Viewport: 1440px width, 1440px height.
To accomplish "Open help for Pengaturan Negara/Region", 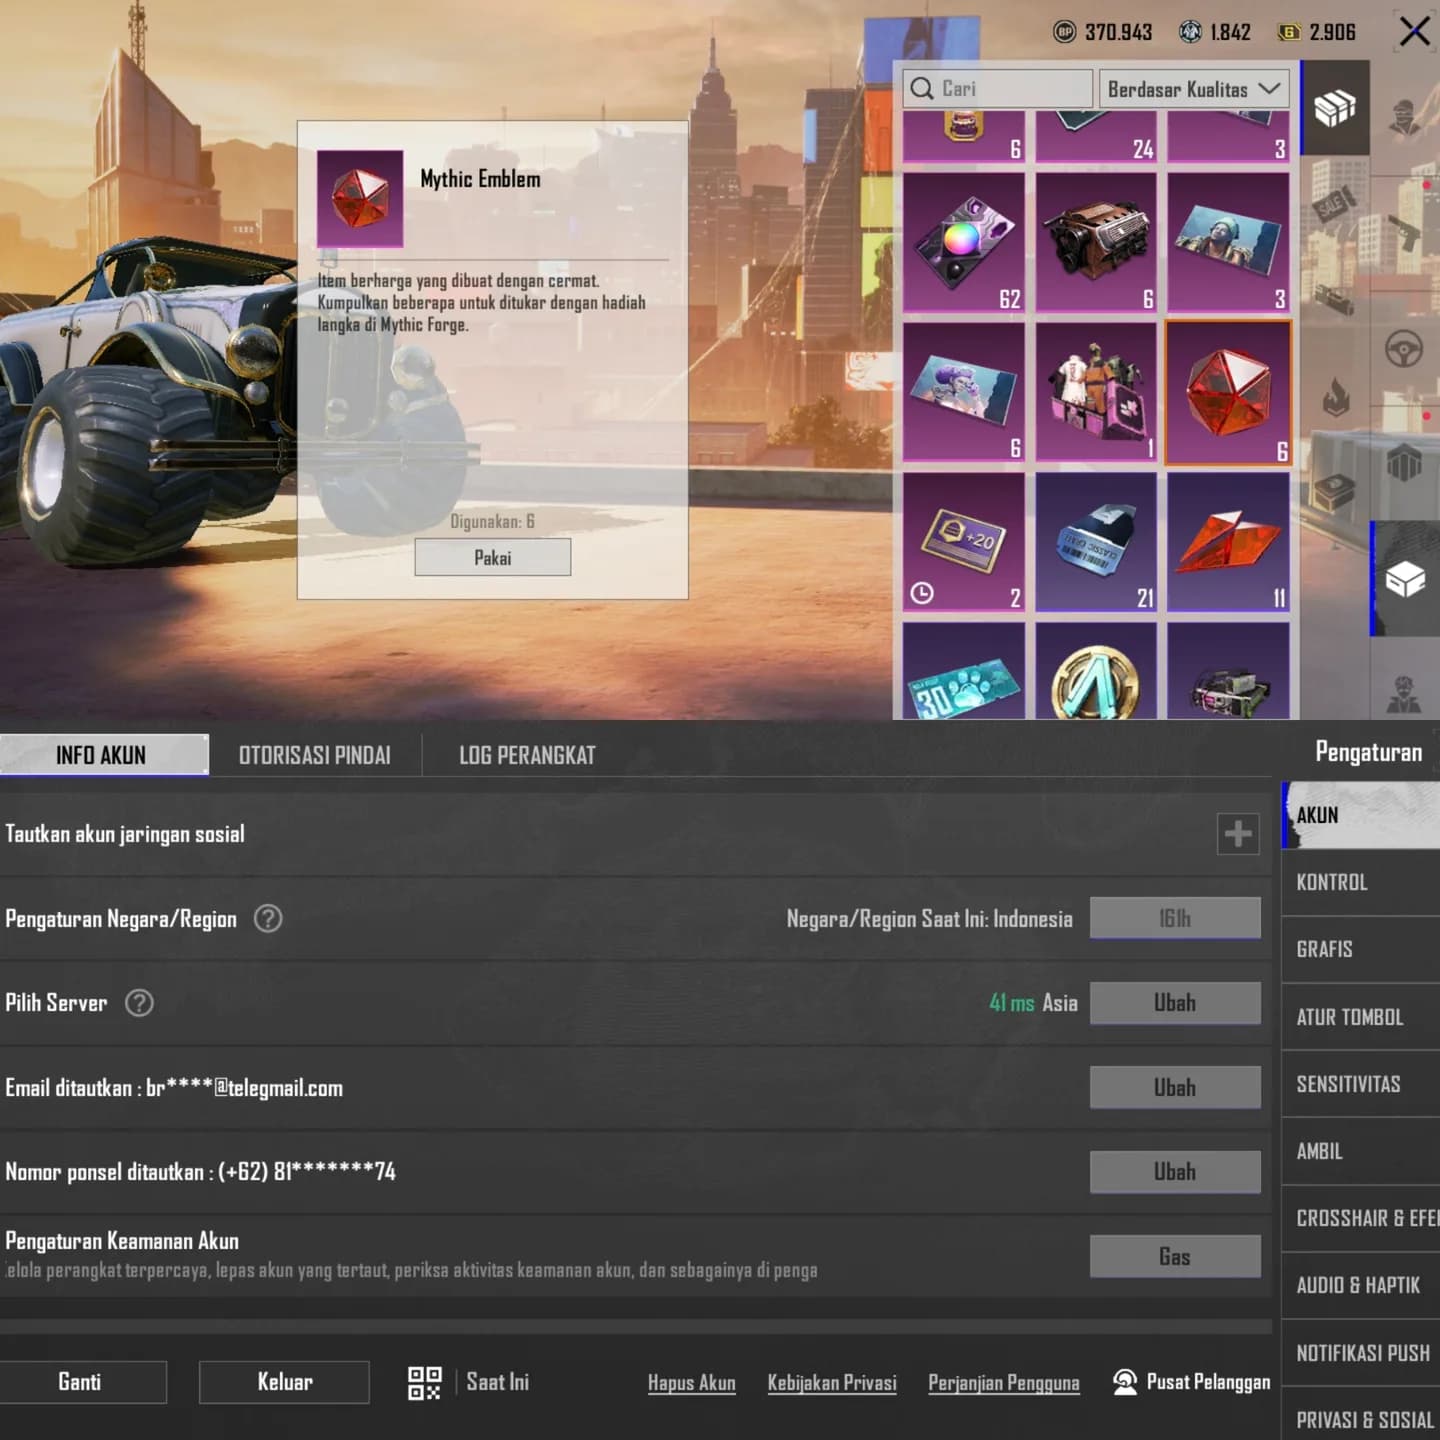I will point(268,919).
